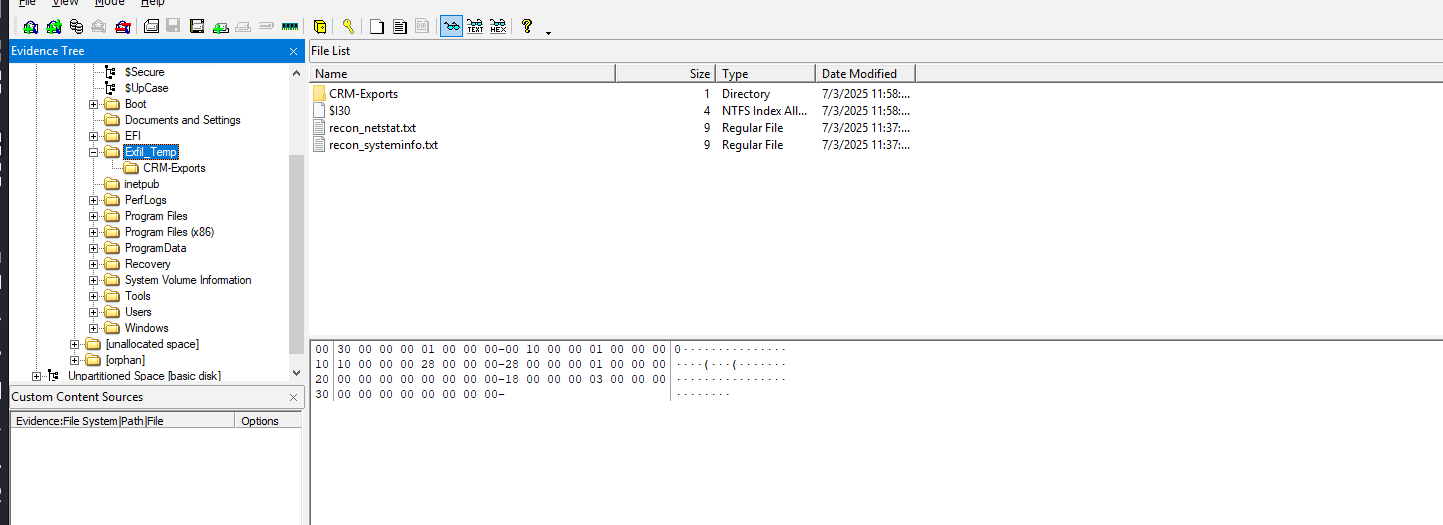Click the Create Custom Content Image icon
Viewport: 1443px width, 525px height.
point(243,27)
